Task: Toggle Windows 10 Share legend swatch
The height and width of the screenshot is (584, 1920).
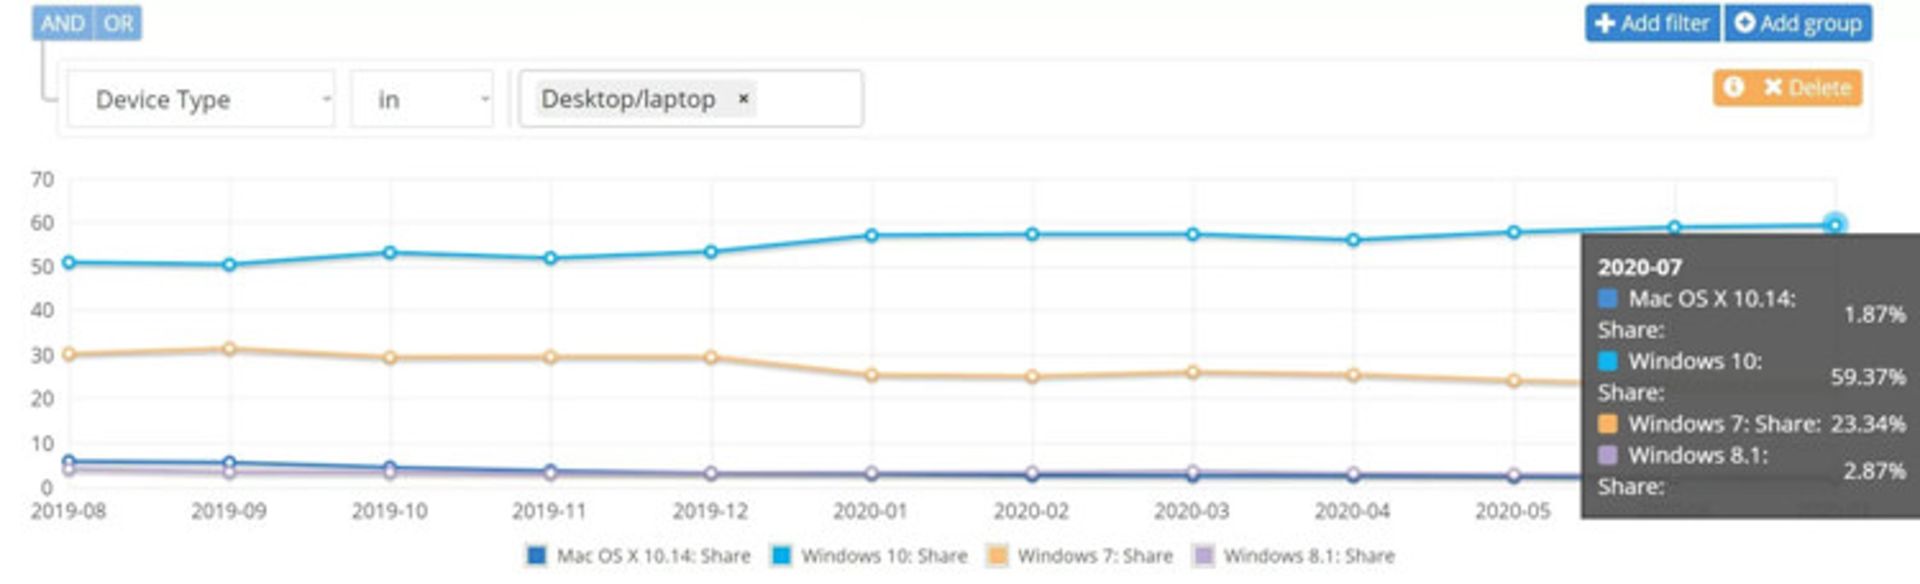Action: [781, 556]
